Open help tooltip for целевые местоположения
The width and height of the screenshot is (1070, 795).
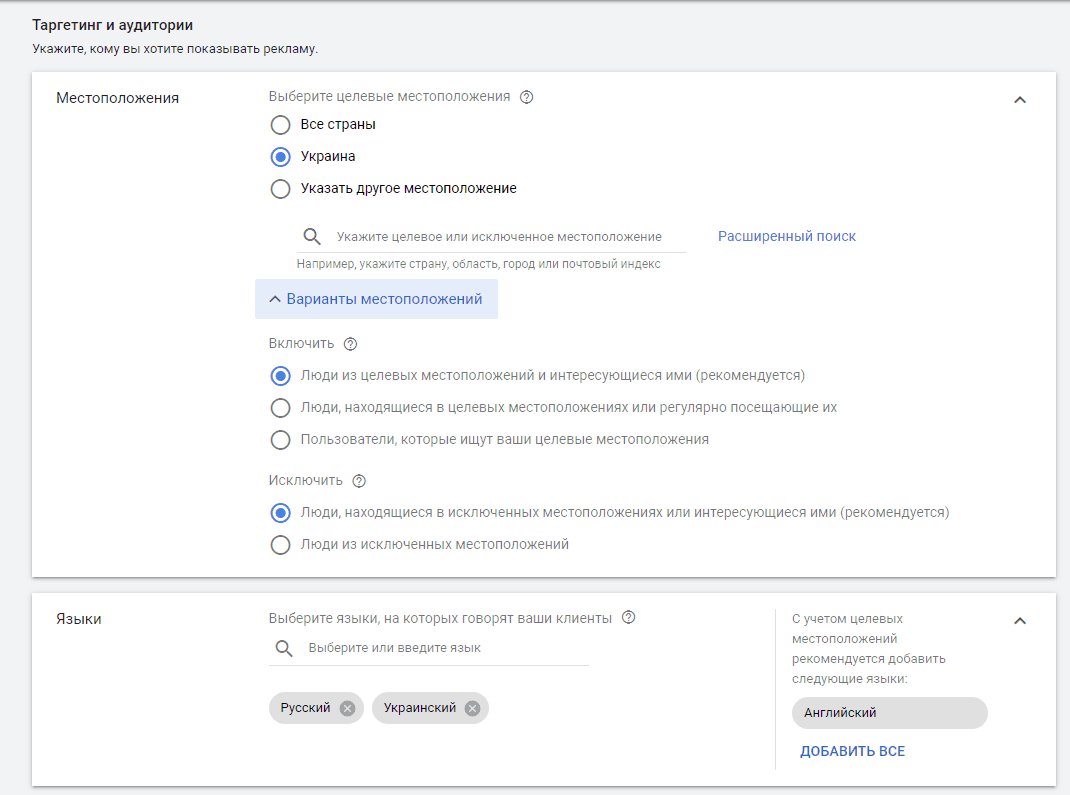[527, 96]
